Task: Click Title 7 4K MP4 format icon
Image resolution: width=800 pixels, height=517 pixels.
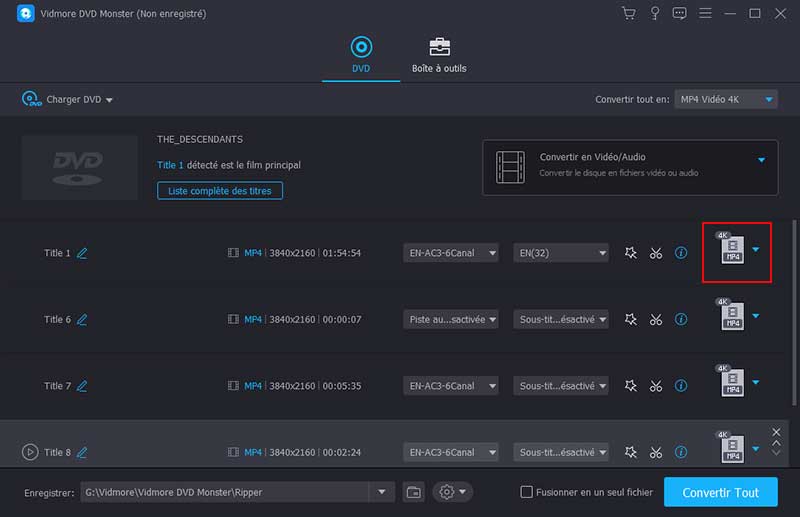Action: (x=731, y=381)
